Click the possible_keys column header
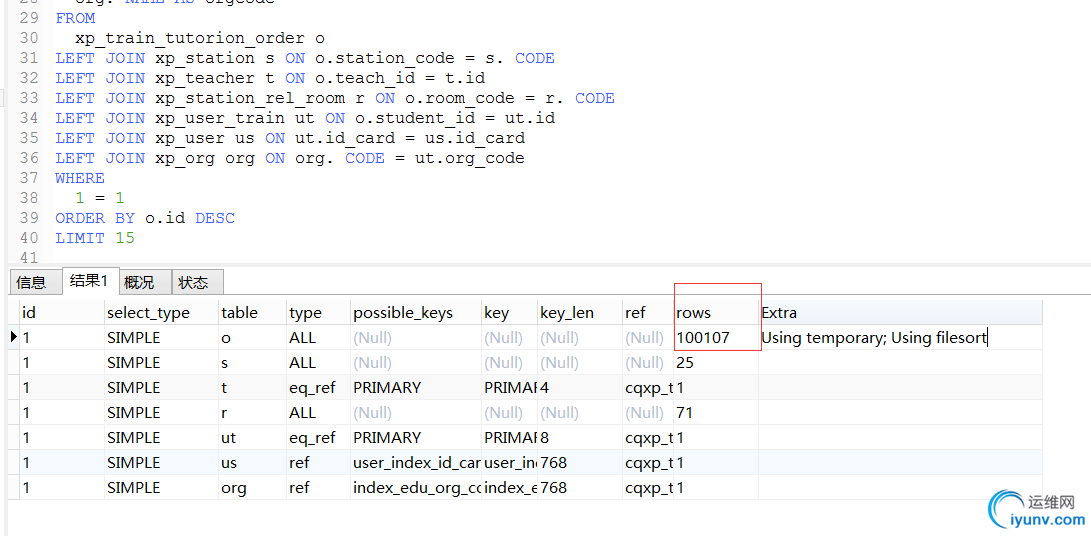 click(x=416, y=313)
